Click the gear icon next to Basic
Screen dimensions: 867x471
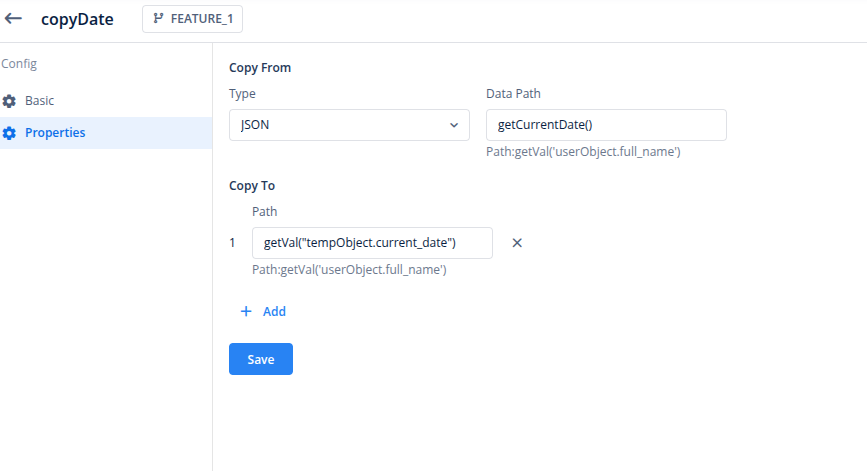[x=9, y=101]
